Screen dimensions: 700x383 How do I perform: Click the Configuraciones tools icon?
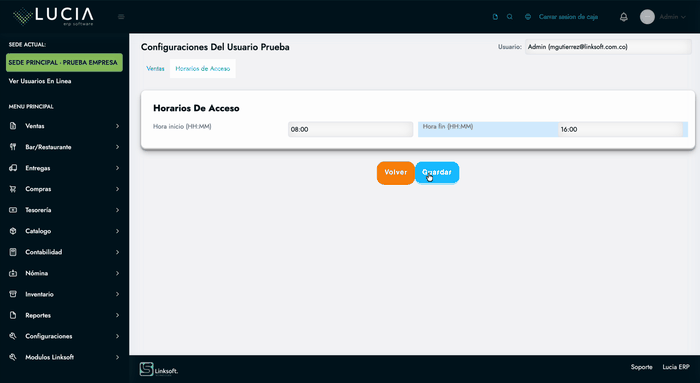pyautogui.click(x=13, y=336)
